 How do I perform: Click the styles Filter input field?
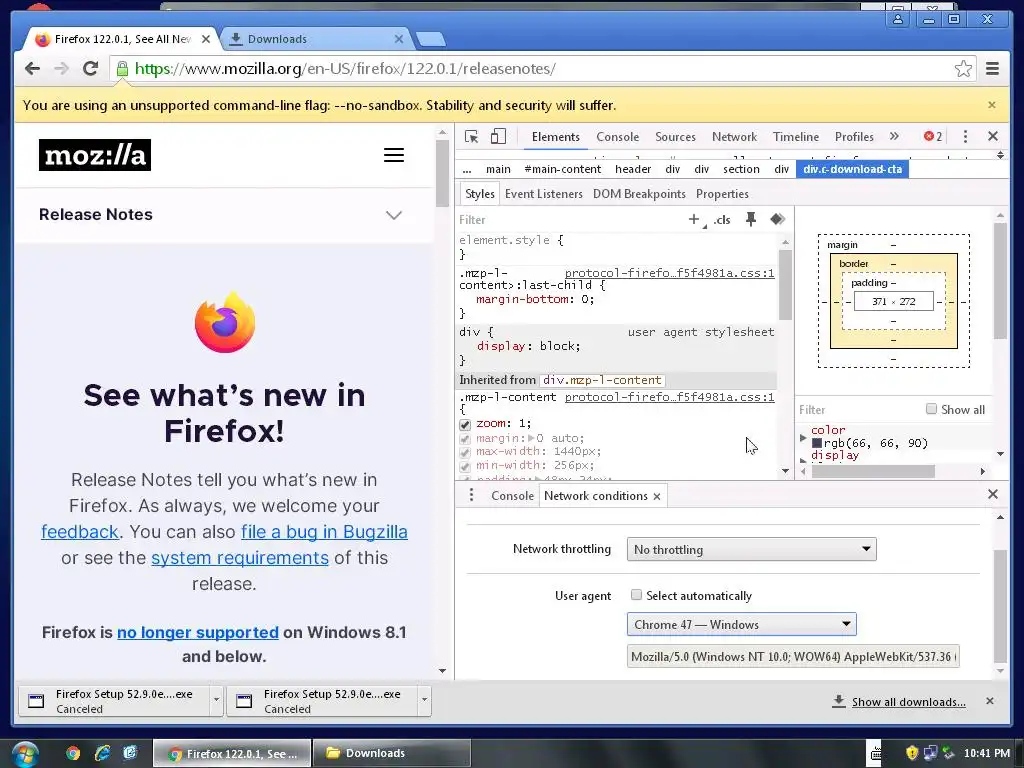point(568,220)
